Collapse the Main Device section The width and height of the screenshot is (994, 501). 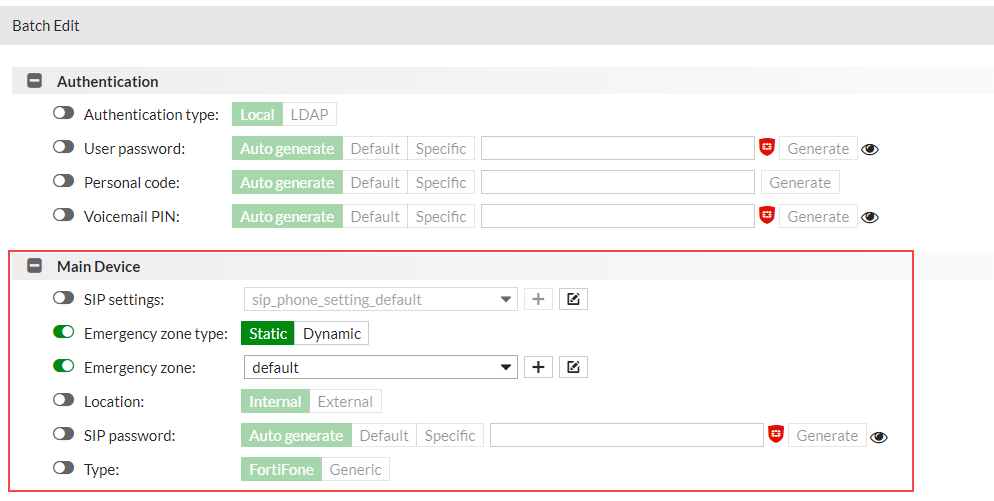point(35,266)
